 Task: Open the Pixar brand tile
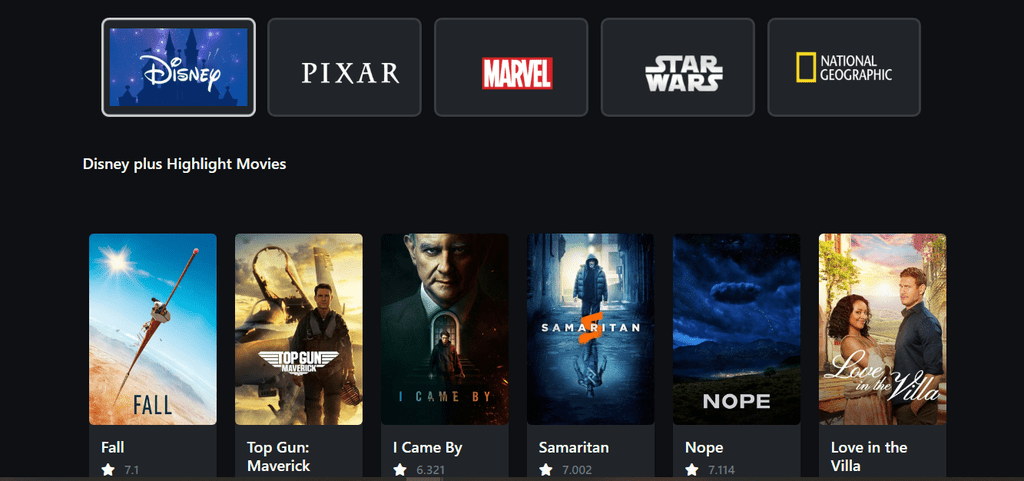(x=345, y=67)
